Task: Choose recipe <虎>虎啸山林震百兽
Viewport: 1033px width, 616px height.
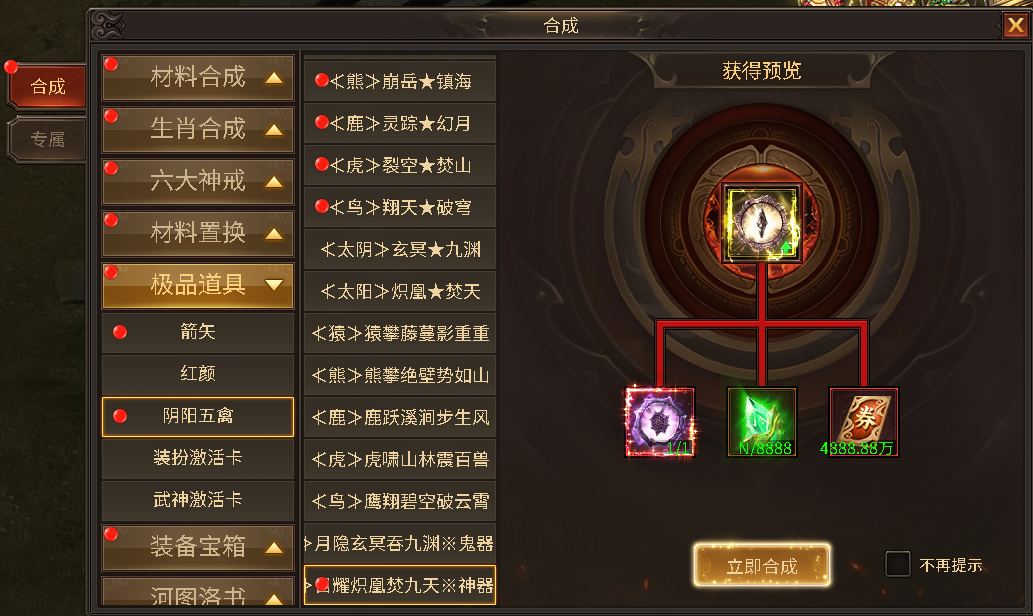Action: point(400,459)
